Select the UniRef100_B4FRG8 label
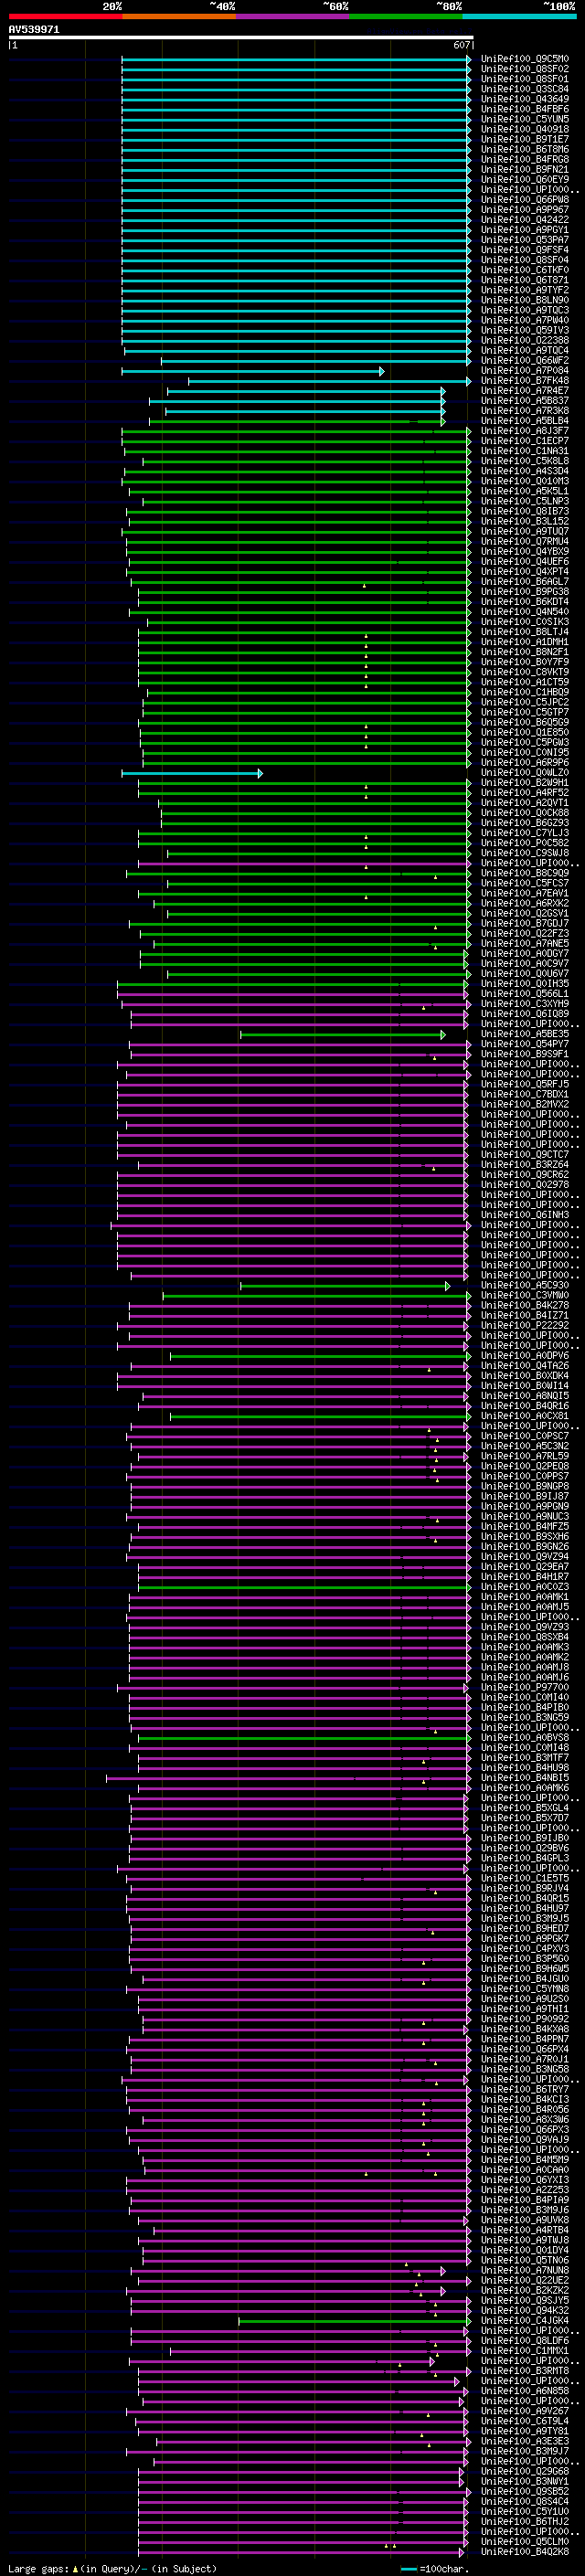The height and width of the screenshot is (2576, 585). click(525, 159)
